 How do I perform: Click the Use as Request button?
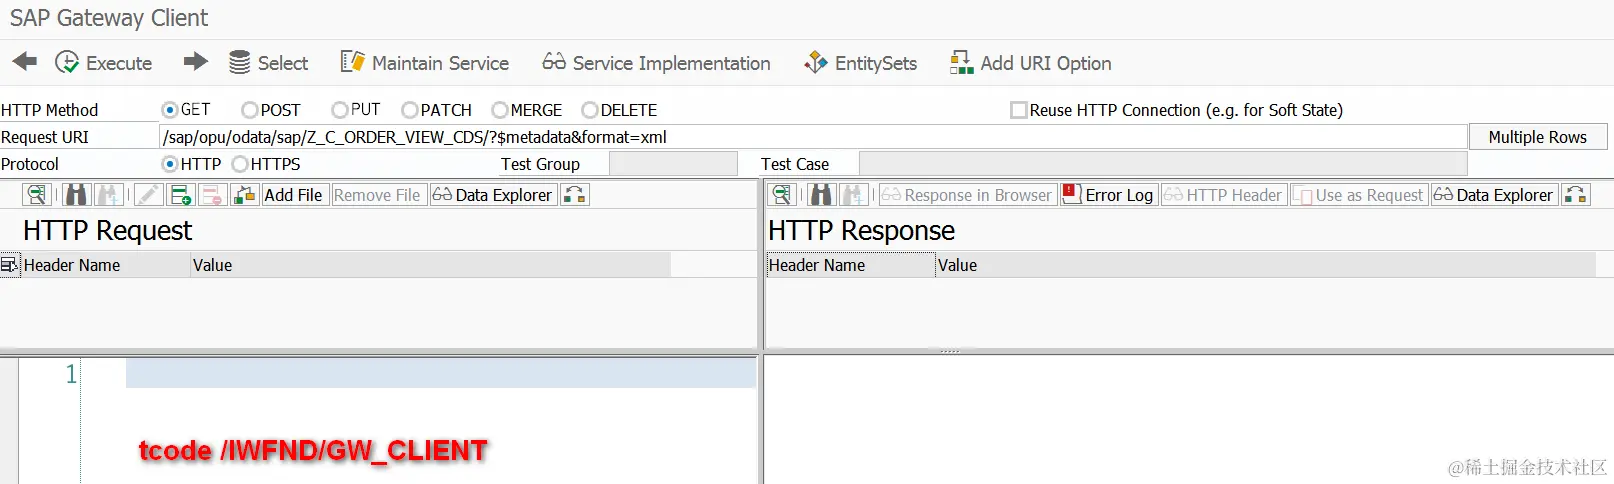(1359, 195)
